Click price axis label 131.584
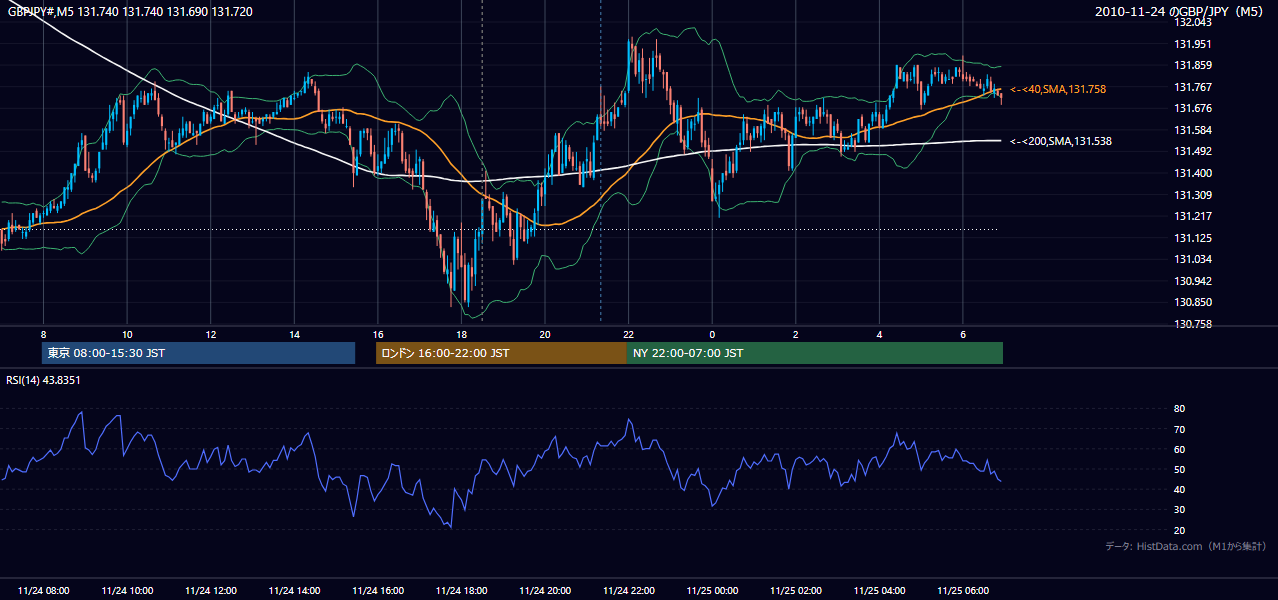This screenshot has height=600, width=1278. [x=1193, y=130]
